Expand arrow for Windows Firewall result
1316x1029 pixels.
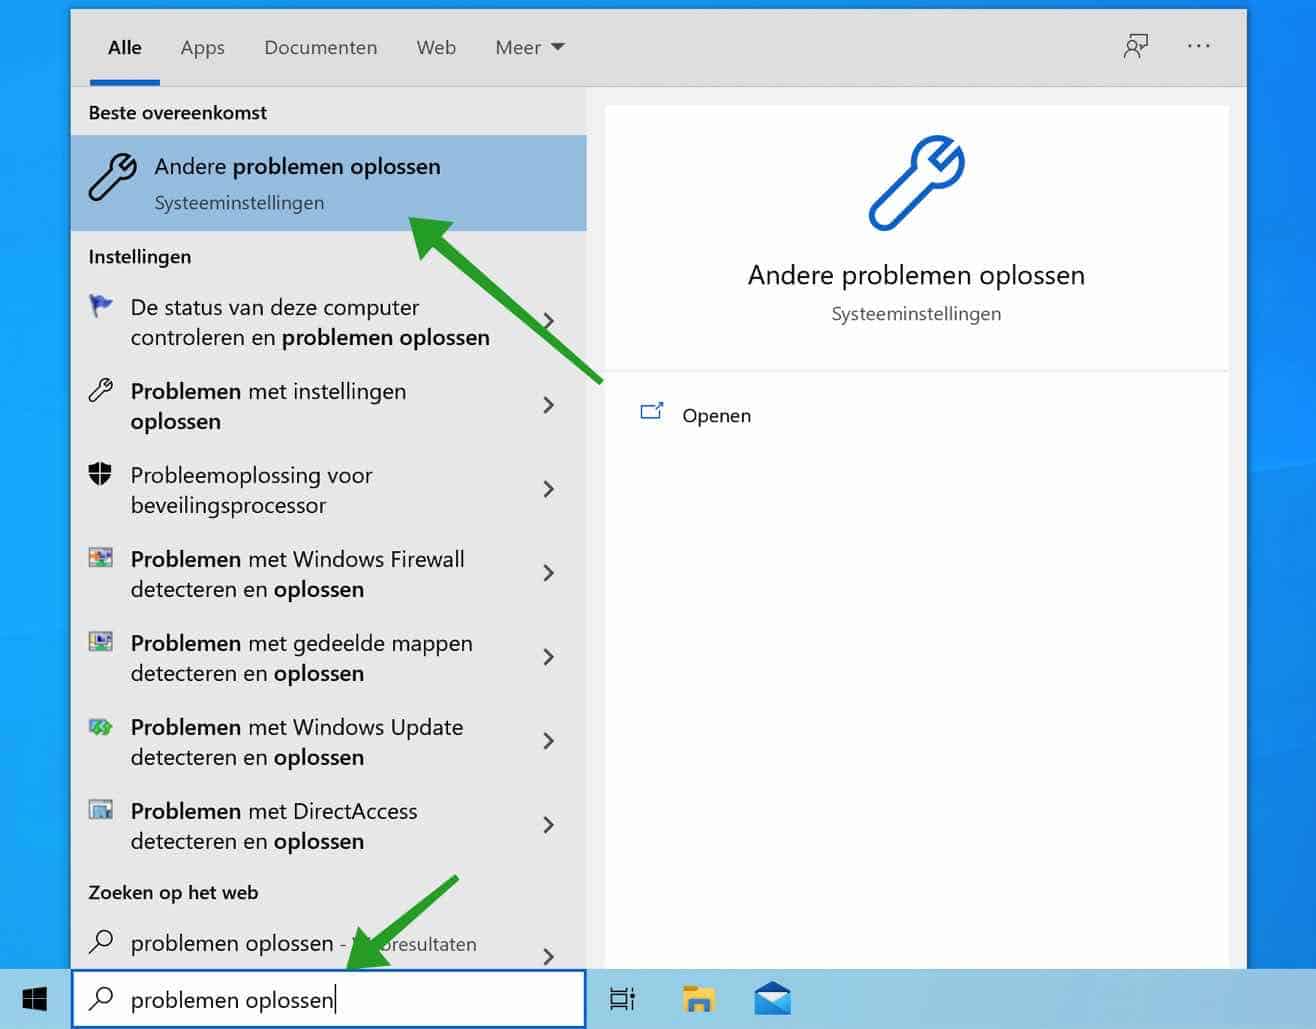[548, 573]
